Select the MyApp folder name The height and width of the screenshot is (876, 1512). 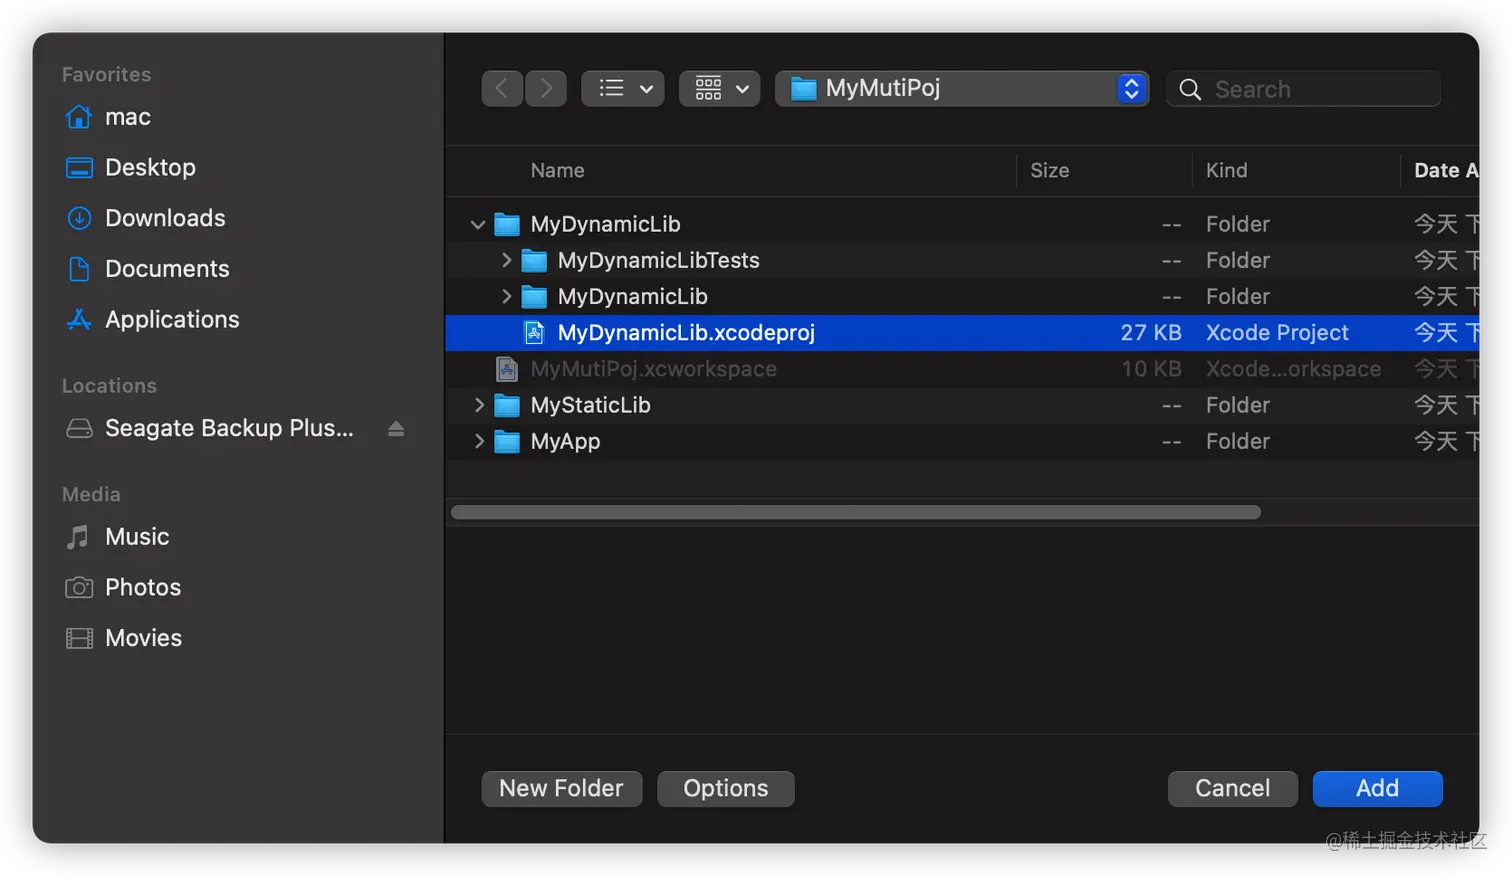pyautogui.click(x=566, y=442)
